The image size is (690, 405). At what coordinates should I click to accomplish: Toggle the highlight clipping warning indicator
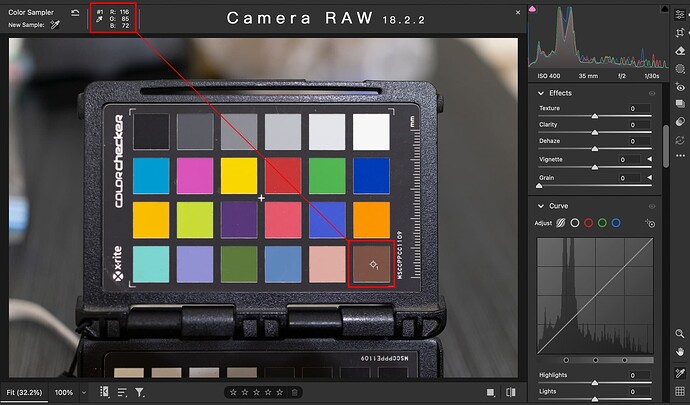[664, 8]
